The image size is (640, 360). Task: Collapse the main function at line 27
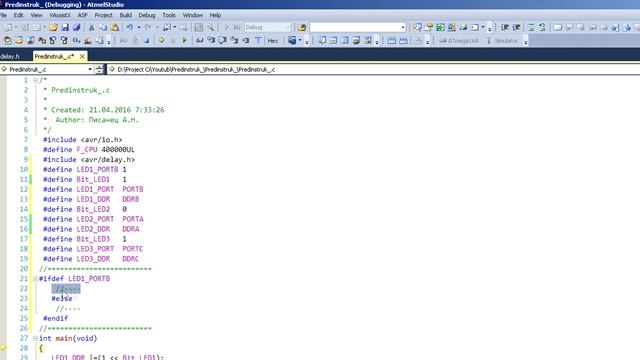tap(36, 338)
